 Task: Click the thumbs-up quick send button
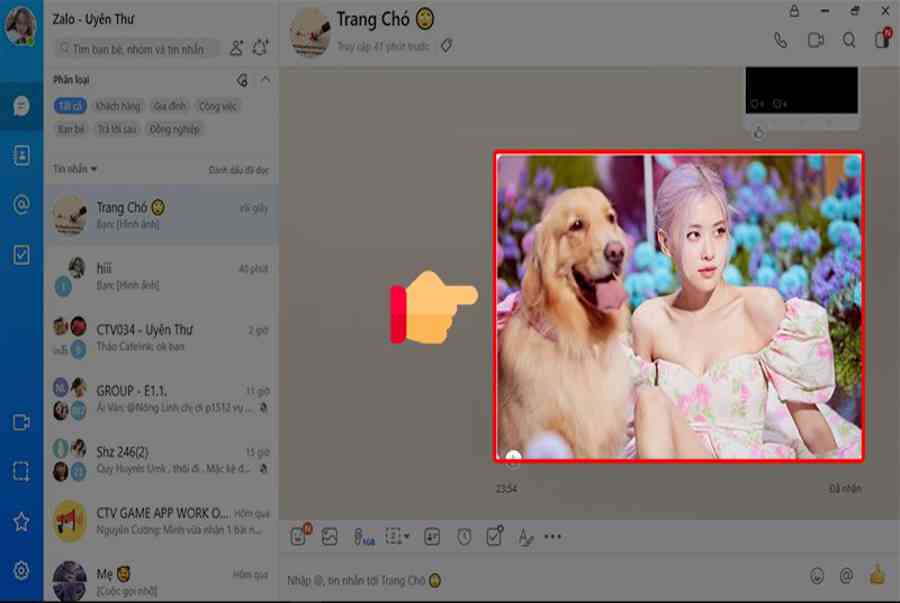click(877, 576)
